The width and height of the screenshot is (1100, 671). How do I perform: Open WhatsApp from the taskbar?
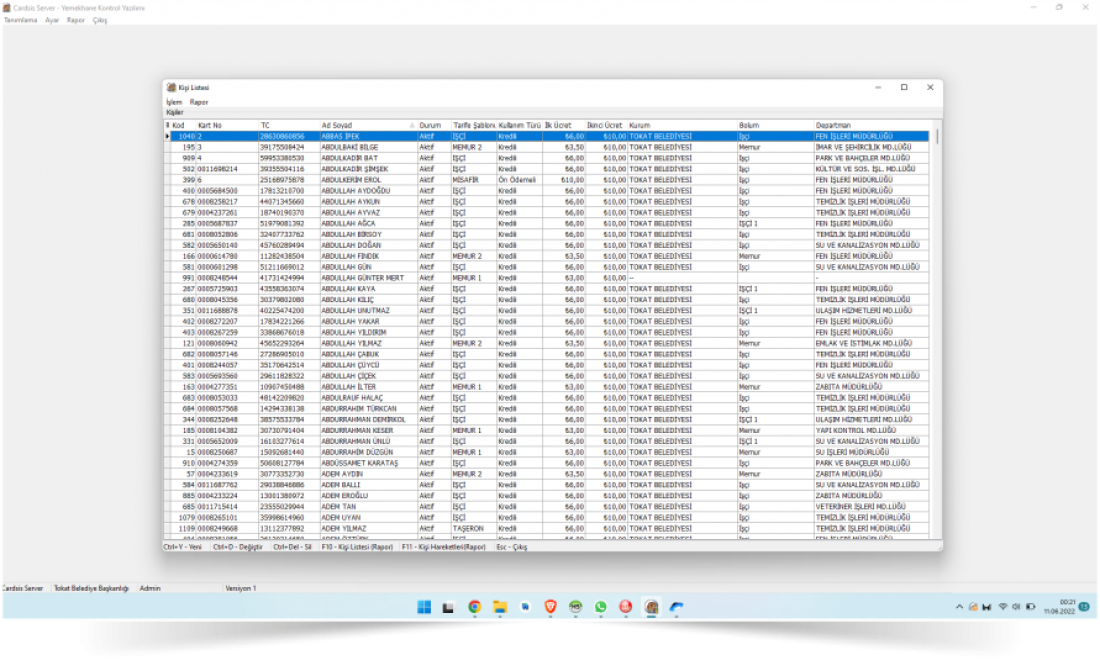pyautogui.click(x=600, y=607)
